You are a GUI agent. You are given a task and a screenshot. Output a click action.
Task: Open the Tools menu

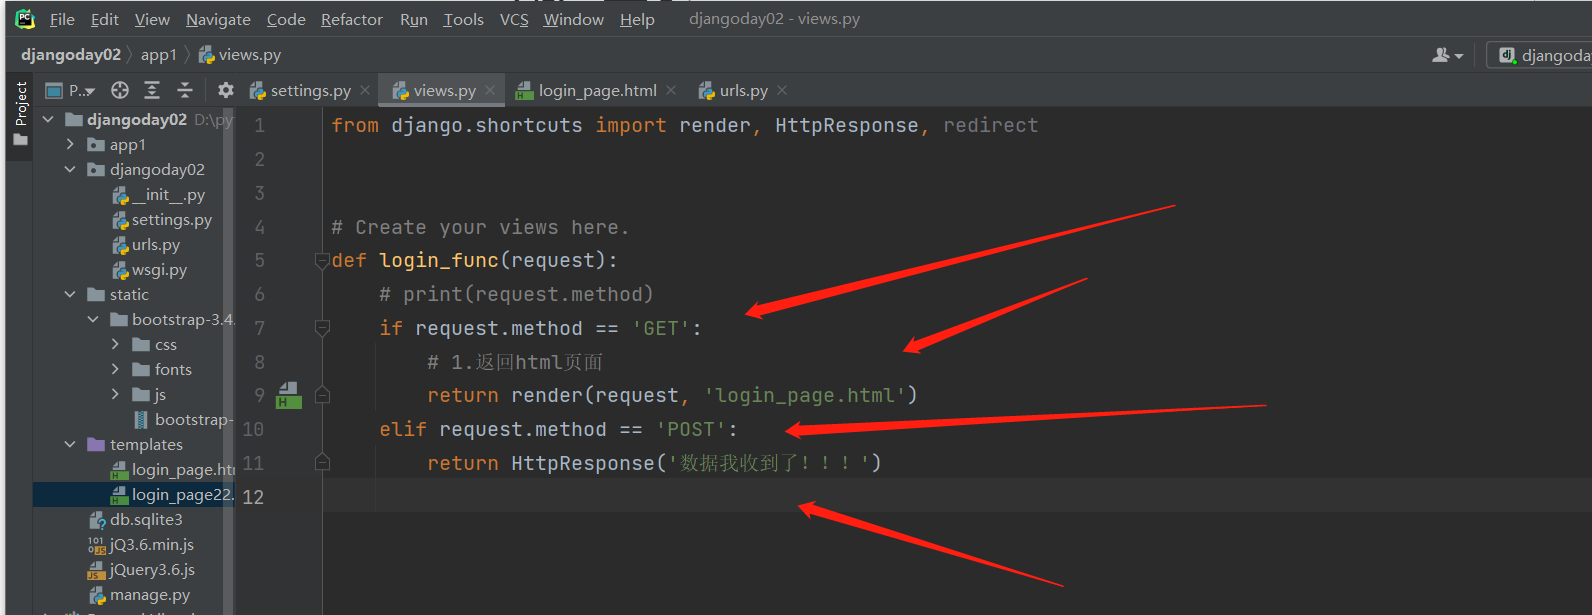pyautogui.click(x=463, y=19)
